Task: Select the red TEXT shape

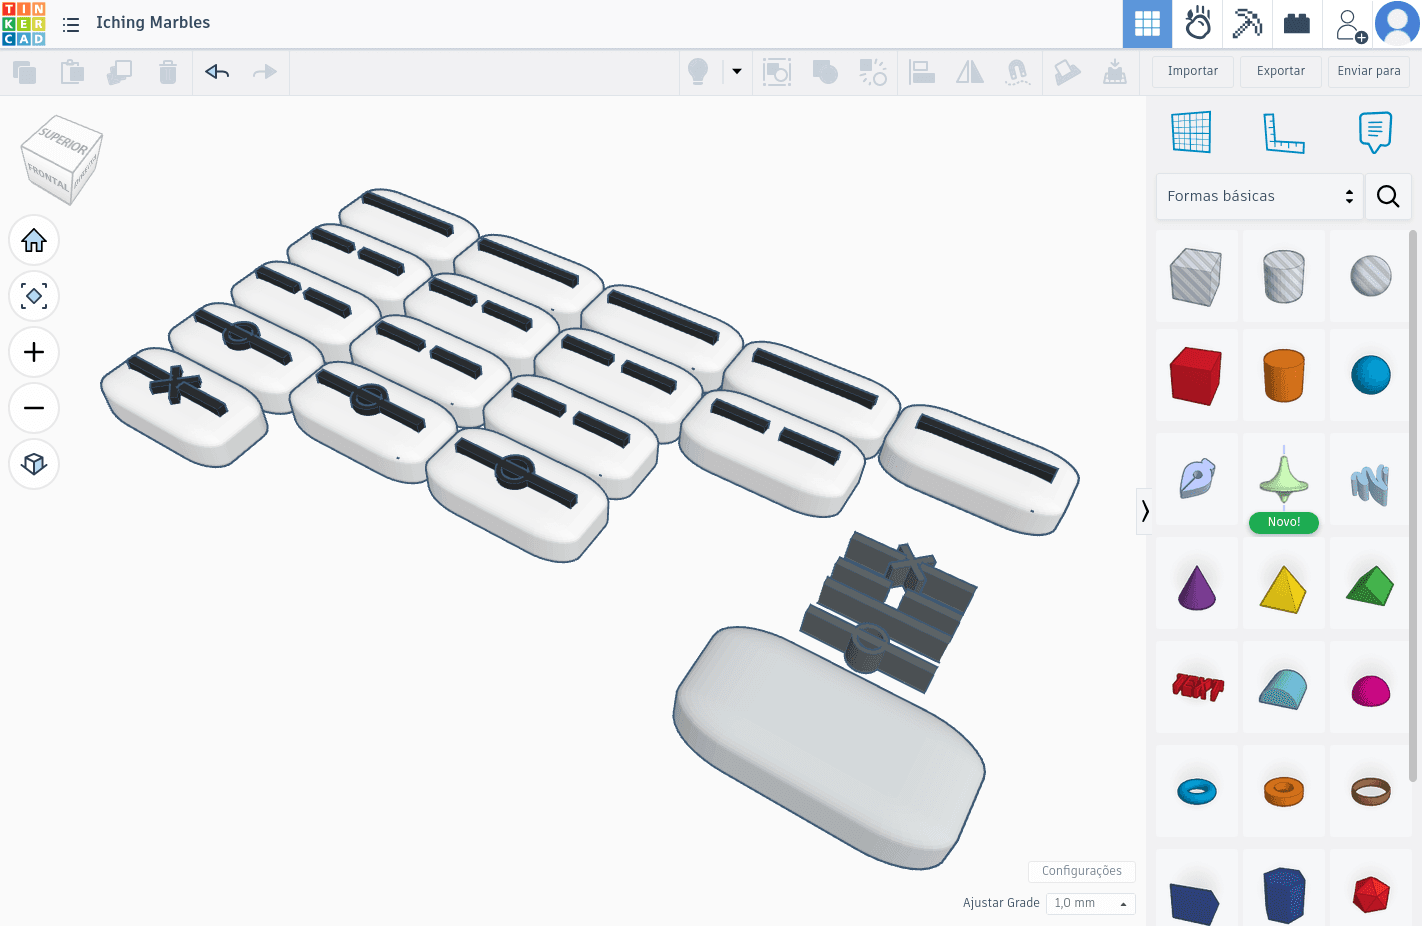Action: point(1197,687)
